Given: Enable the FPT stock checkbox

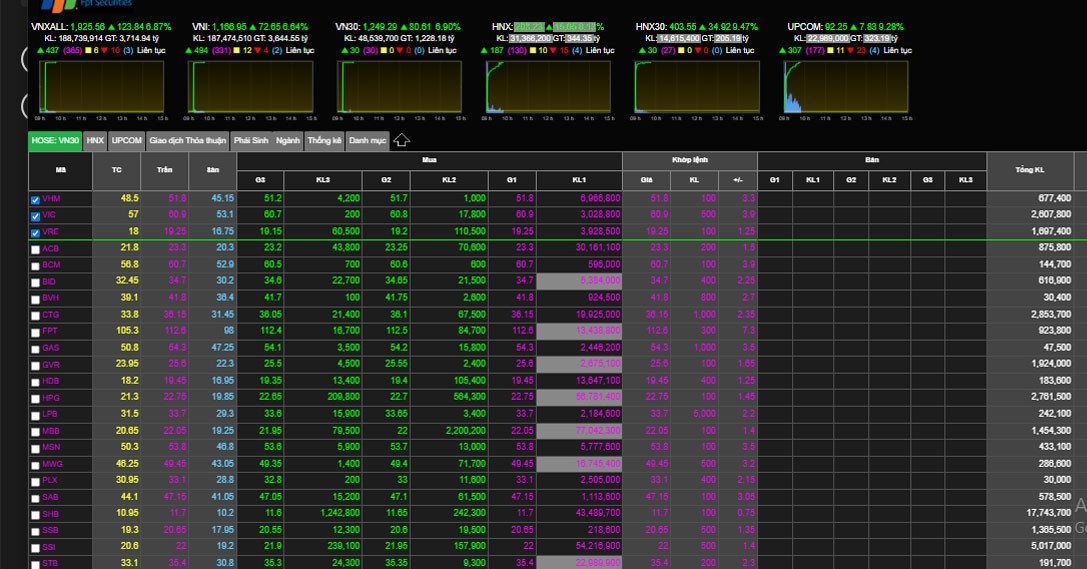Looking at the screenshot, I should 36,331.
